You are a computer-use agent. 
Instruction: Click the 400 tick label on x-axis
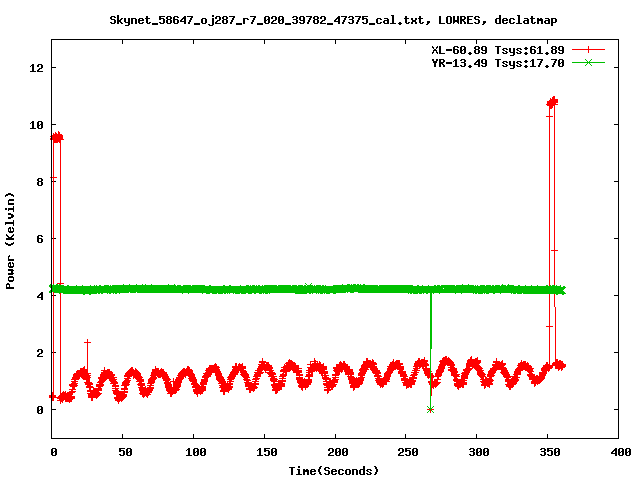tap(619, 453)
